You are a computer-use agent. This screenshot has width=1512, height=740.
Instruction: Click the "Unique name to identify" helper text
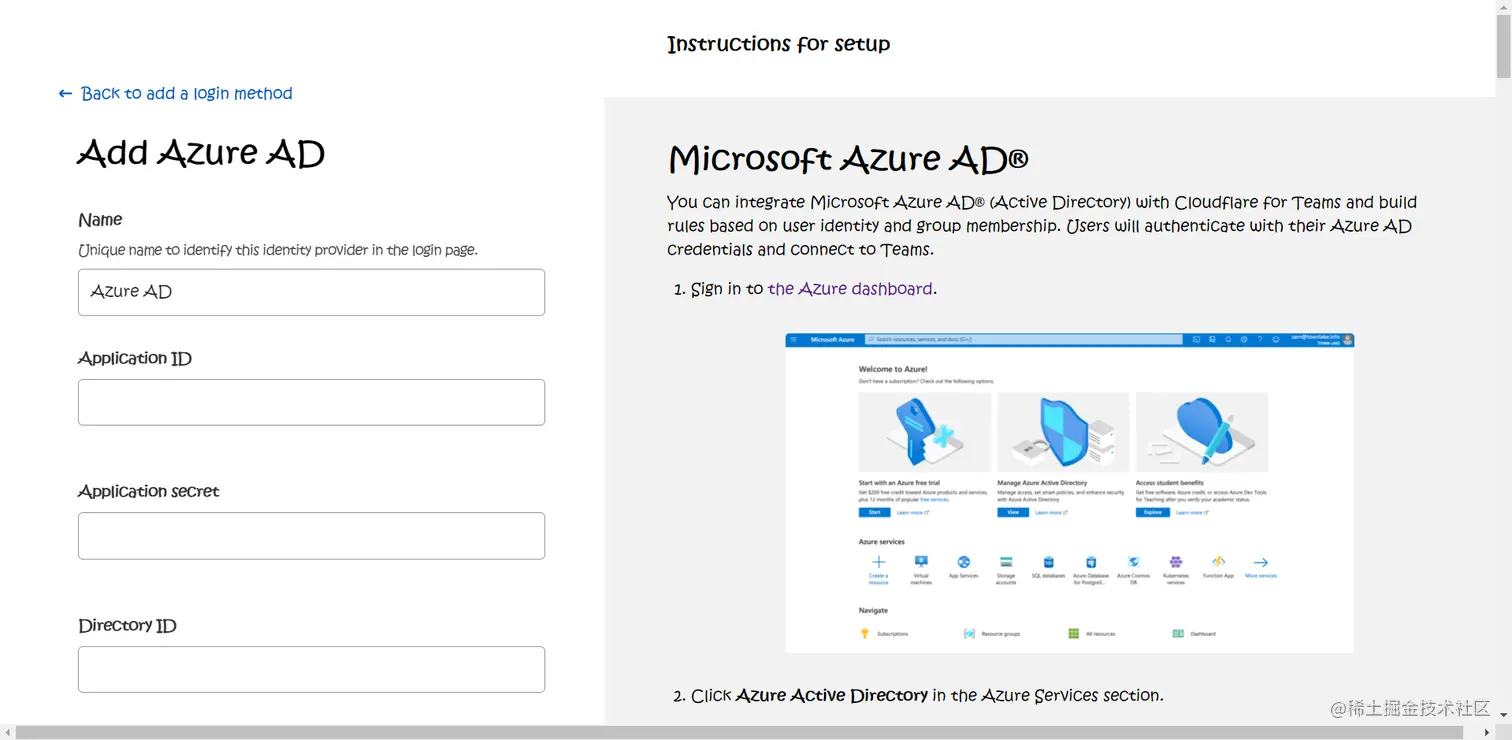[x=278, y=250]
